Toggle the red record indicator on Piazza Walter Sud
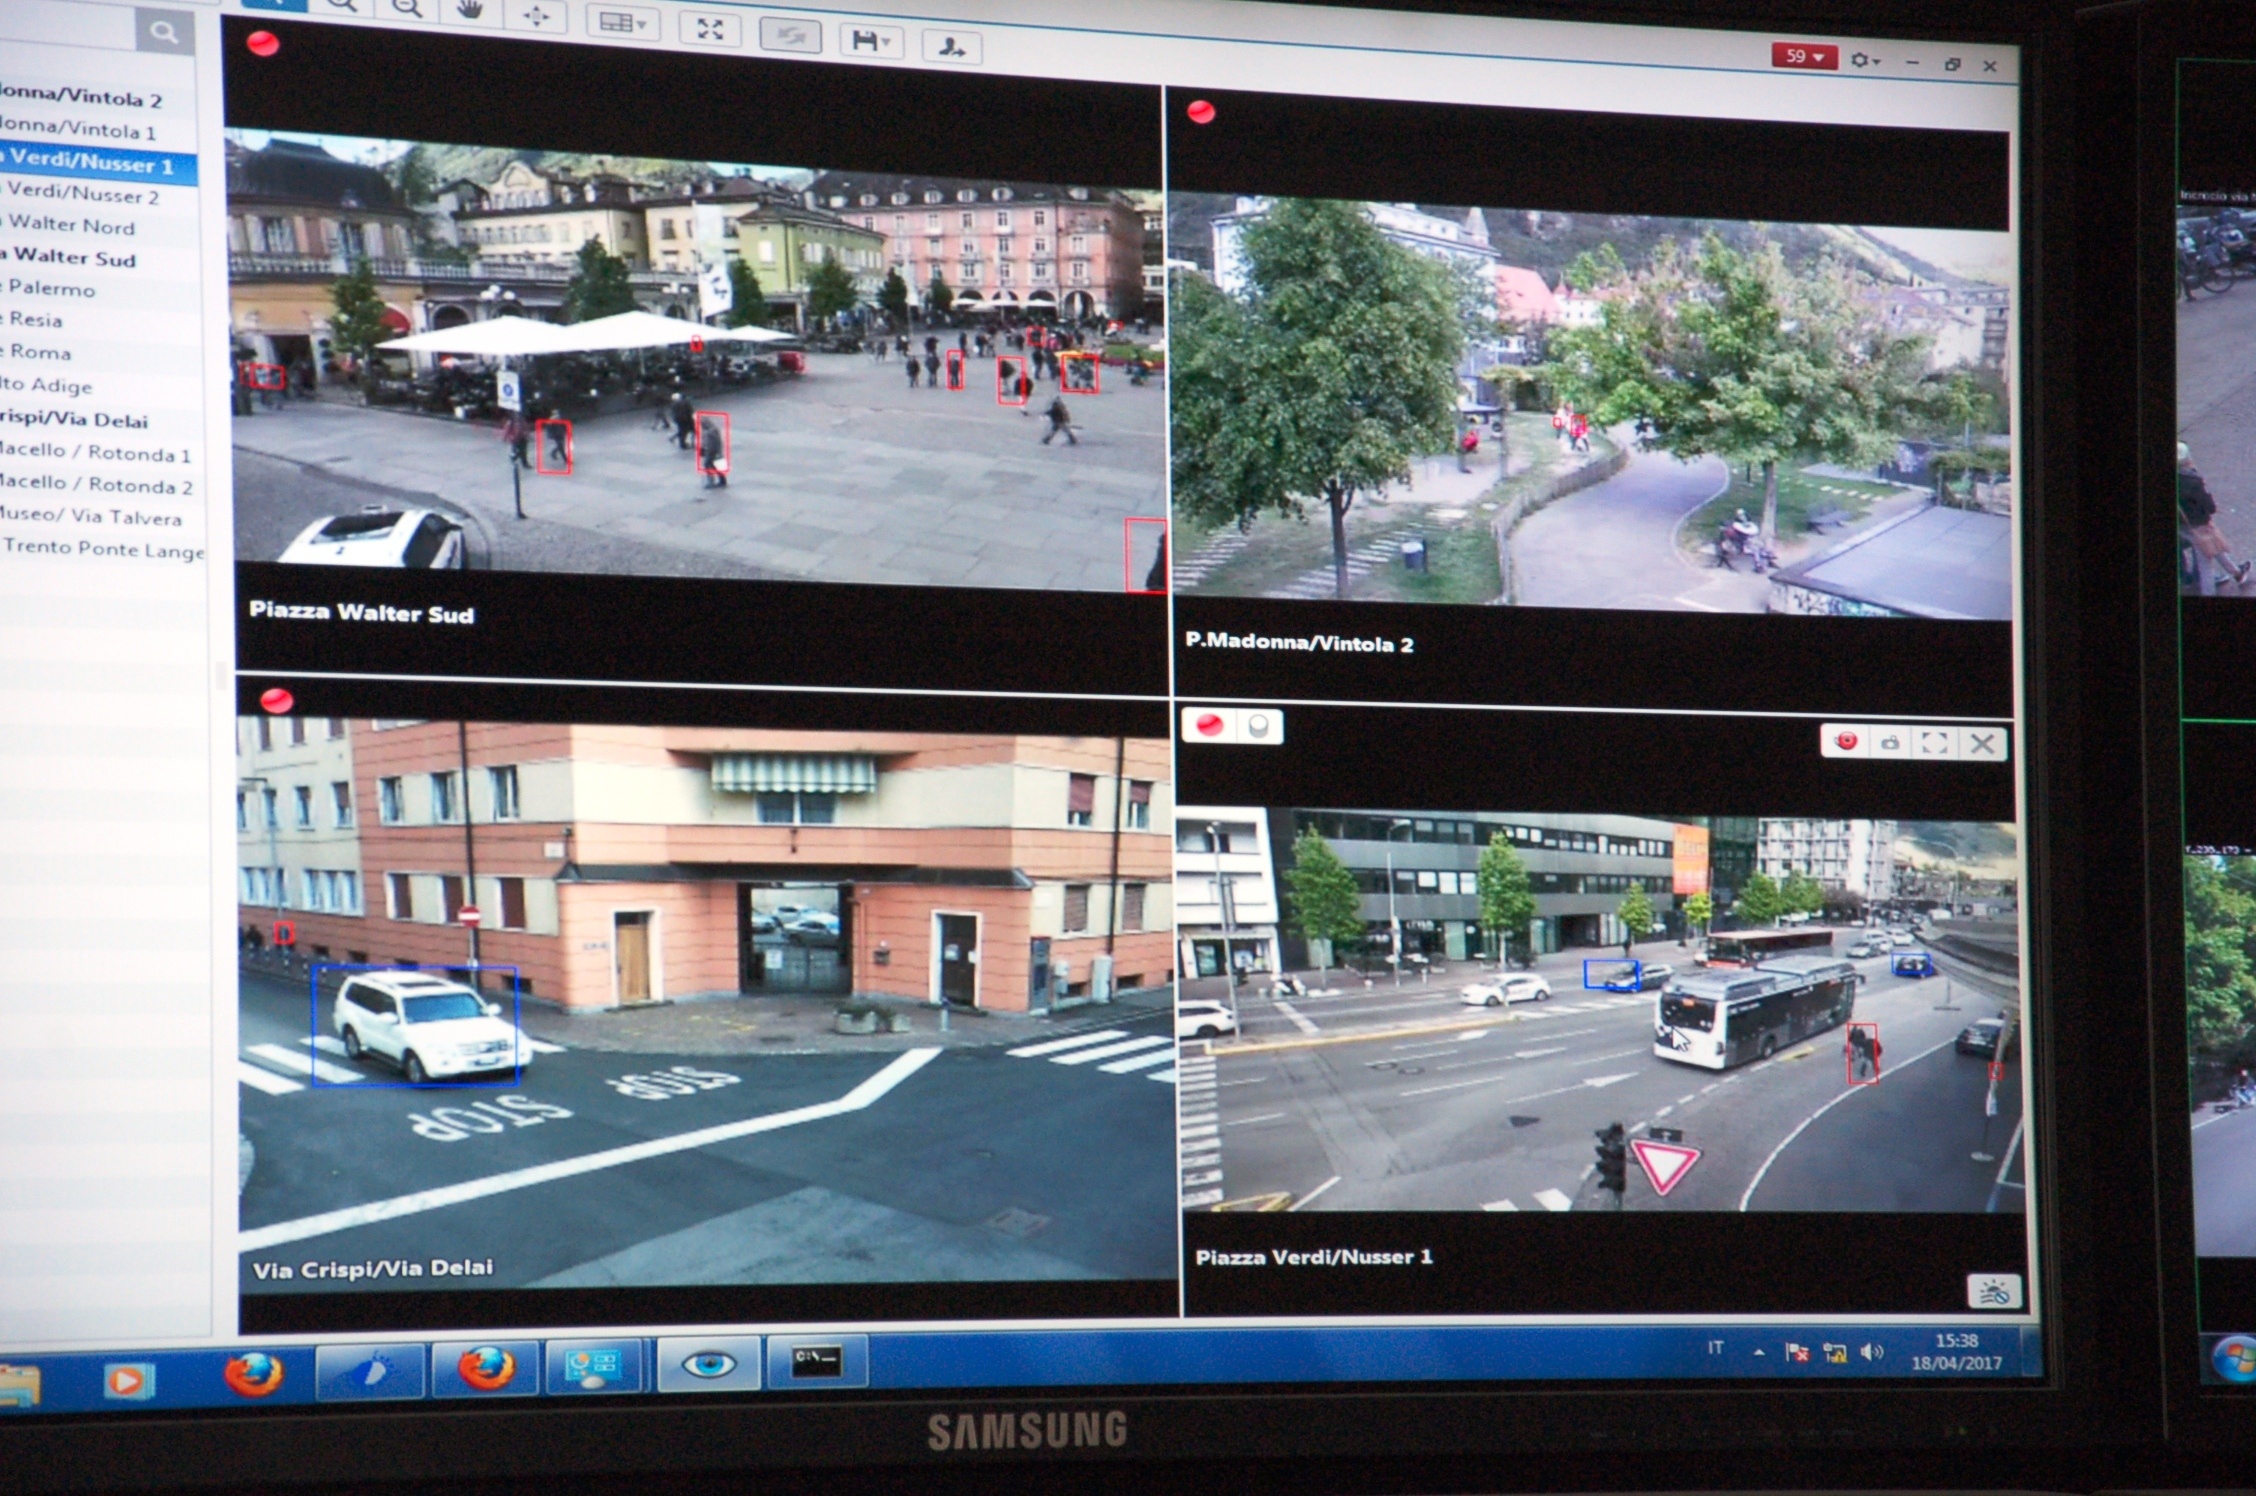 263,44
